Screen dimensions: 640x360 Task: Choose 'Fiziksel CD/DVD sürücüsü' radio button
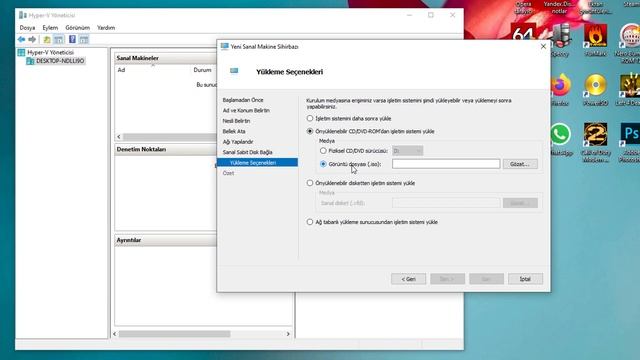coord(323,151)
